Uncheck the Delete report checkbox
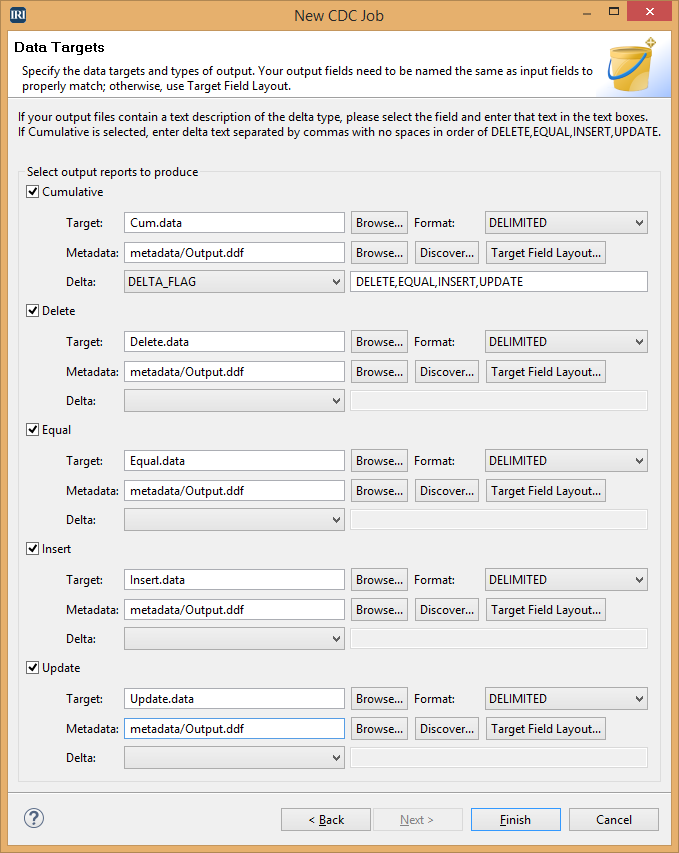The width and height of the screenshot is (679, 853). point(33,311)
